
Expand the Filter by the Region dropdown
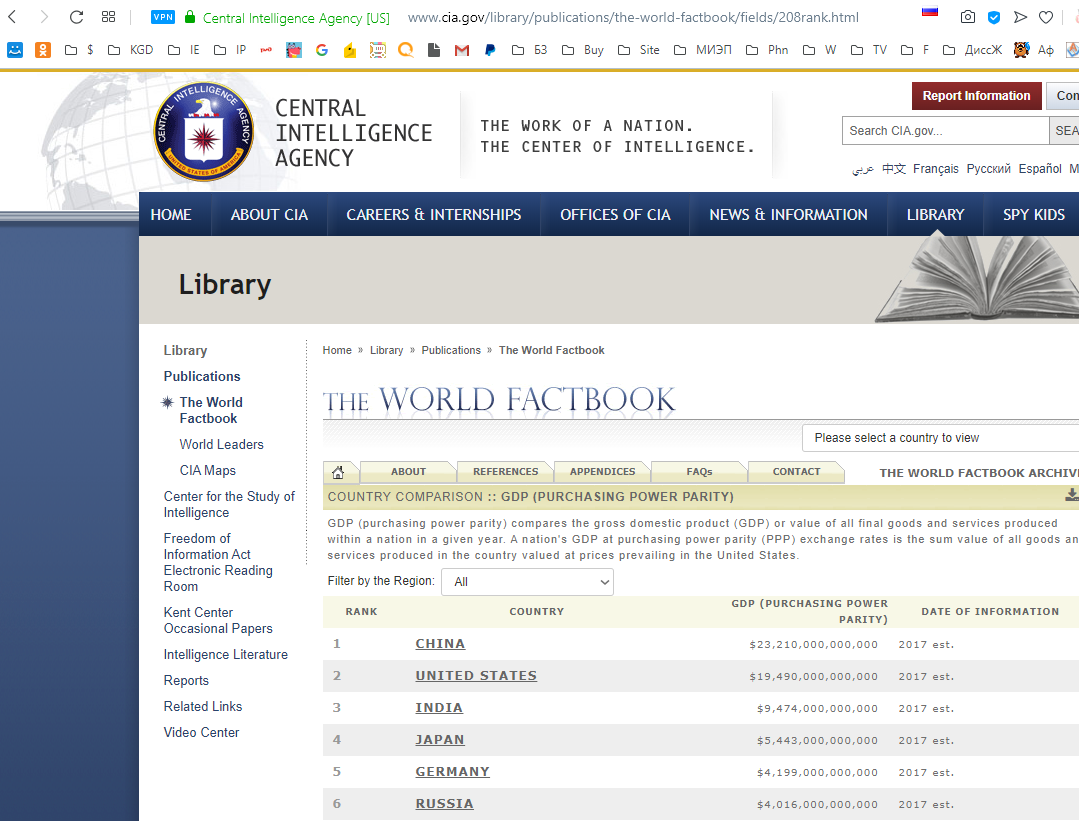(527, 582)
